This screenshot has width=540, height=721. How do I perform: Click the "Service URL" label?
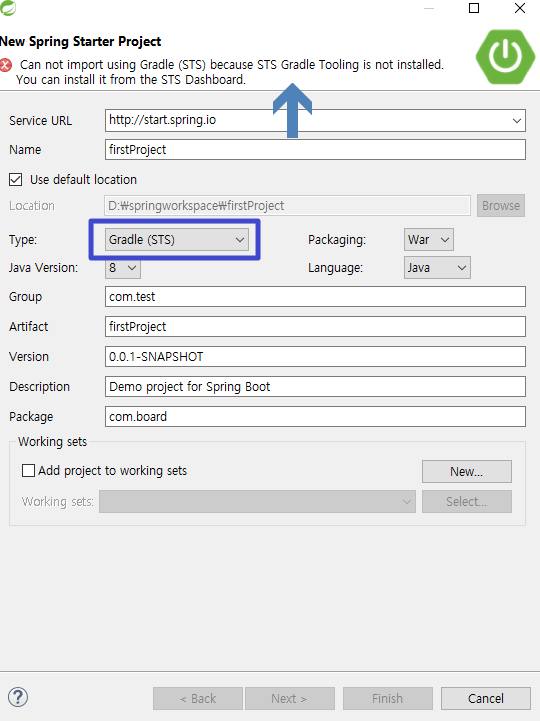[40, 120]
